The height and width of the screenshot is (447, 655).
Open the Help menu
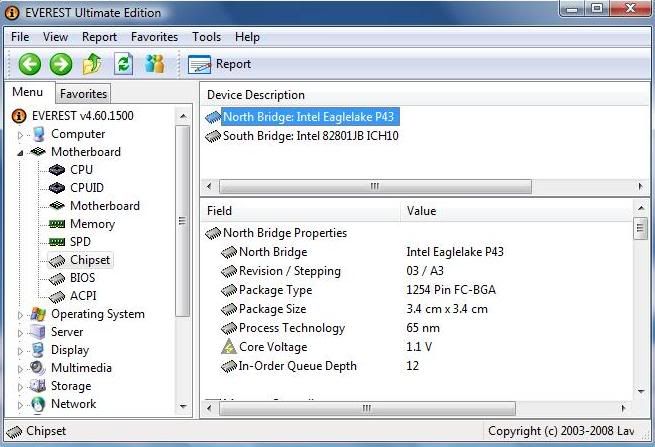pos(247,37)
